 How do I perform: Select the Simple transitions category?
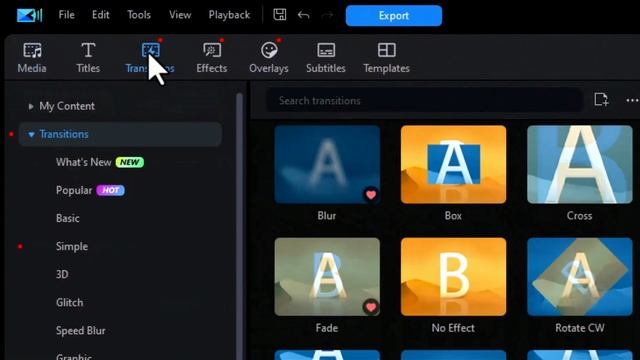pos(72,247)
